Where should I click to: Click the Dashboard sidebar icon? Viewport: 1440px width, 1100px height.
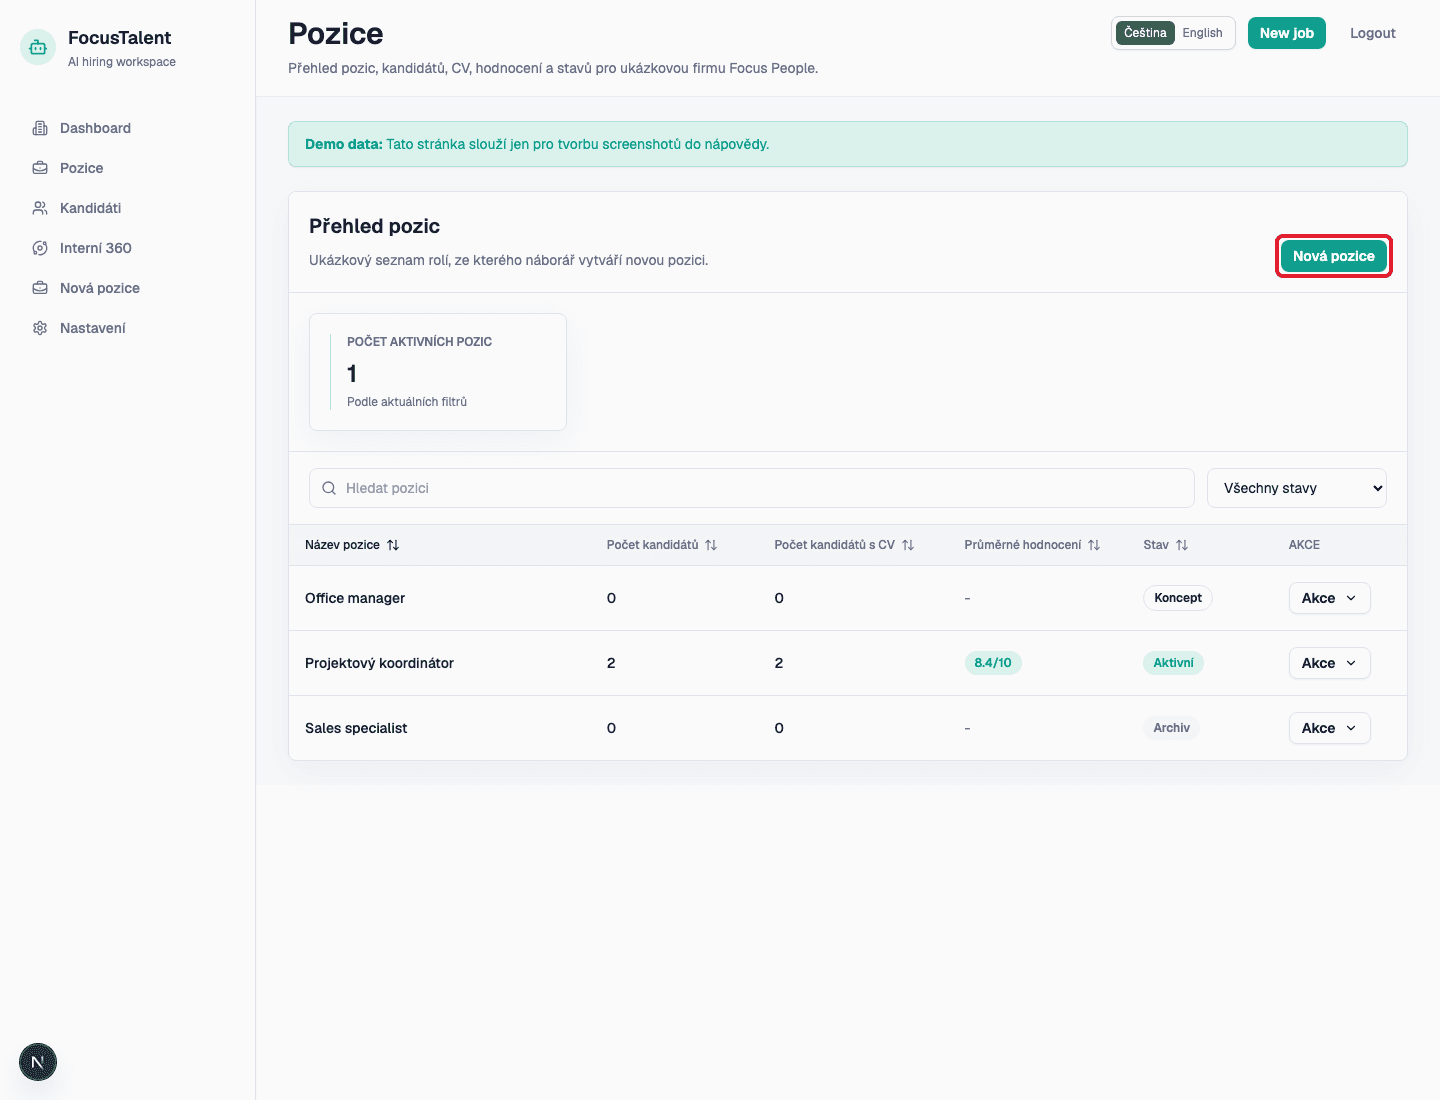coord(40,128)
